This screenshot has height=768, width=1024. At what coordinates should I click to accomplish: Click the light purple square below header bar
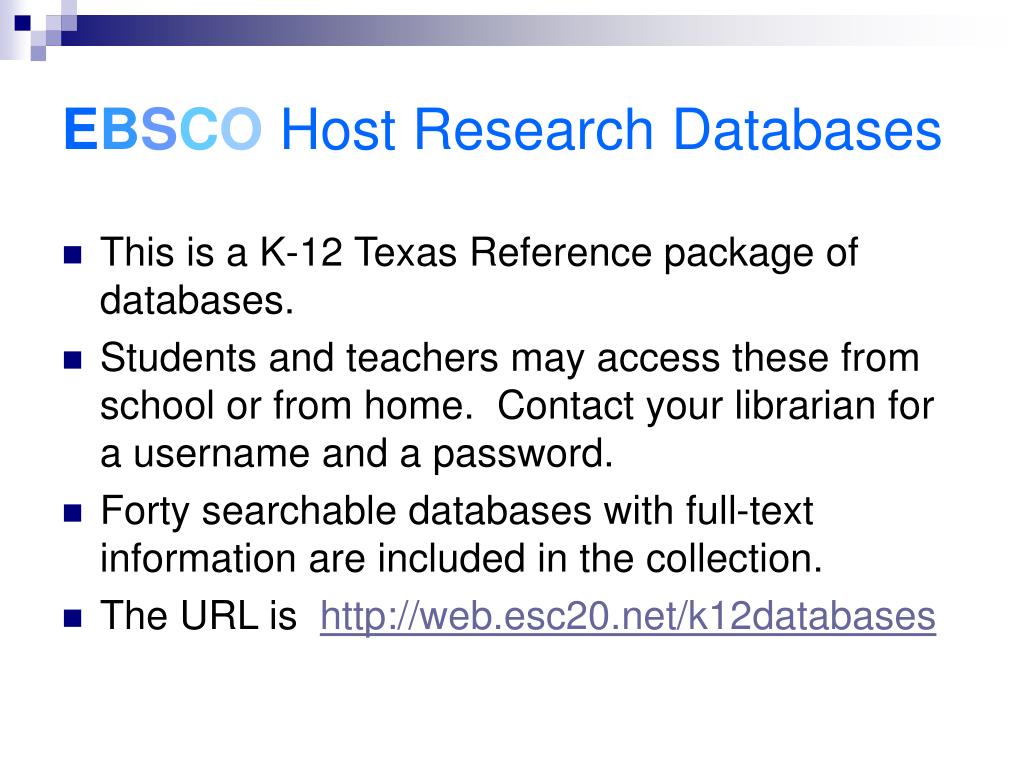(39, 53)
